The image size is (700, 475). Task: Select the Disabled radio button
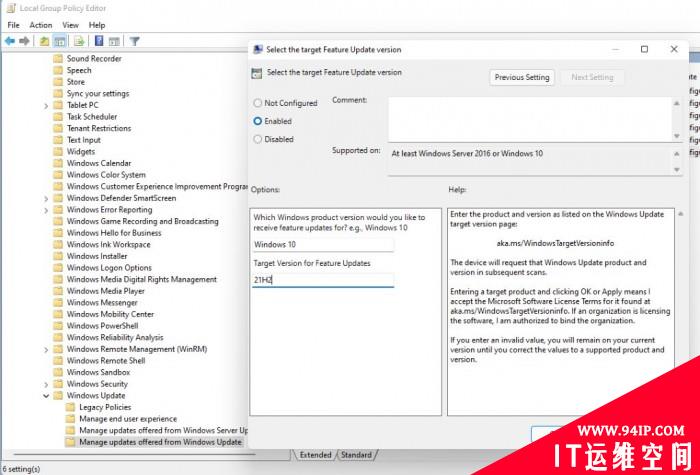click(x=258, y=139)
